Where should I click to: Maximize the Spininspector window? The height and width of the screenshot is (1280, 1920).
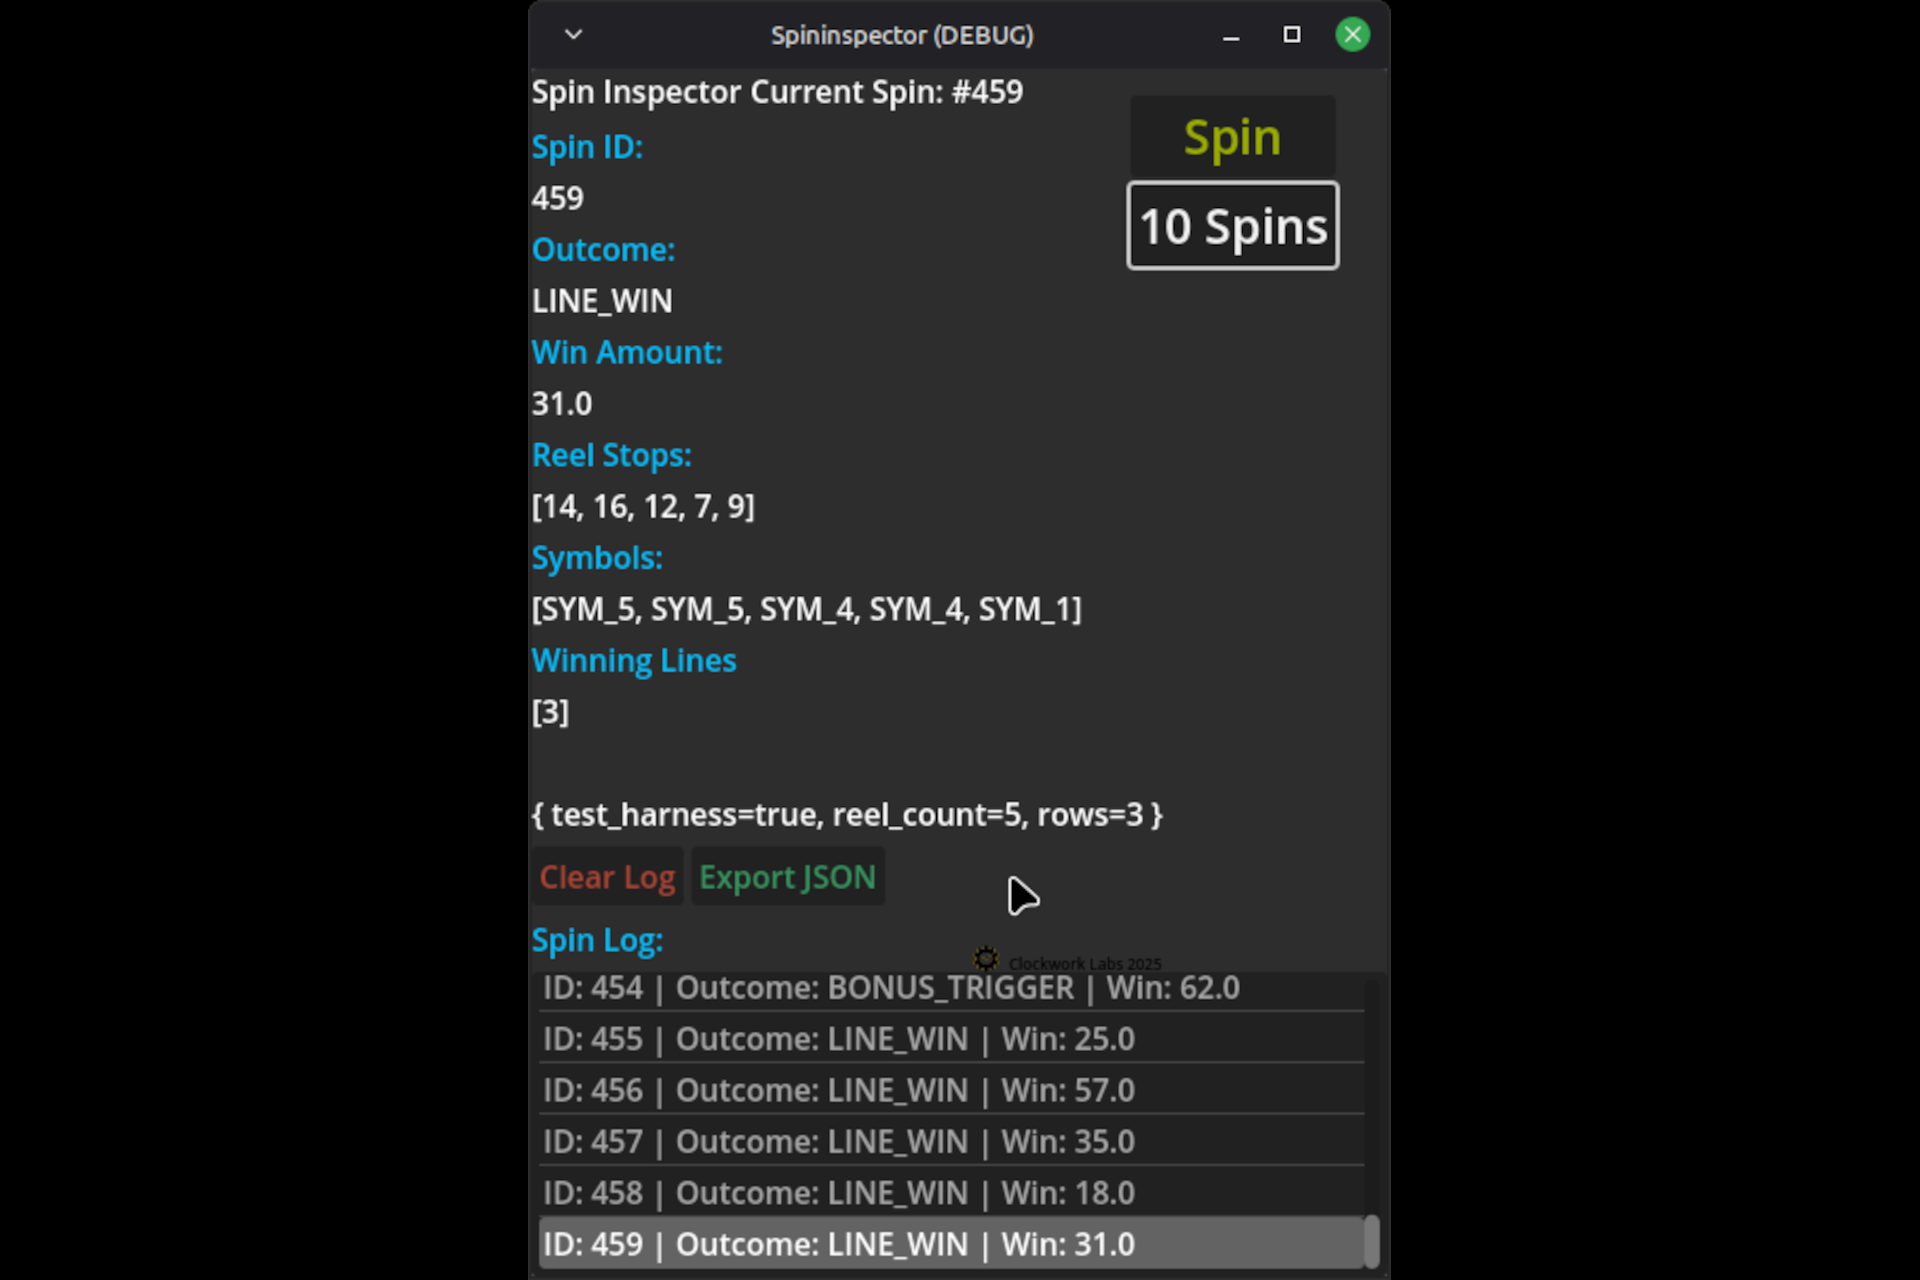click(1292, 35)
